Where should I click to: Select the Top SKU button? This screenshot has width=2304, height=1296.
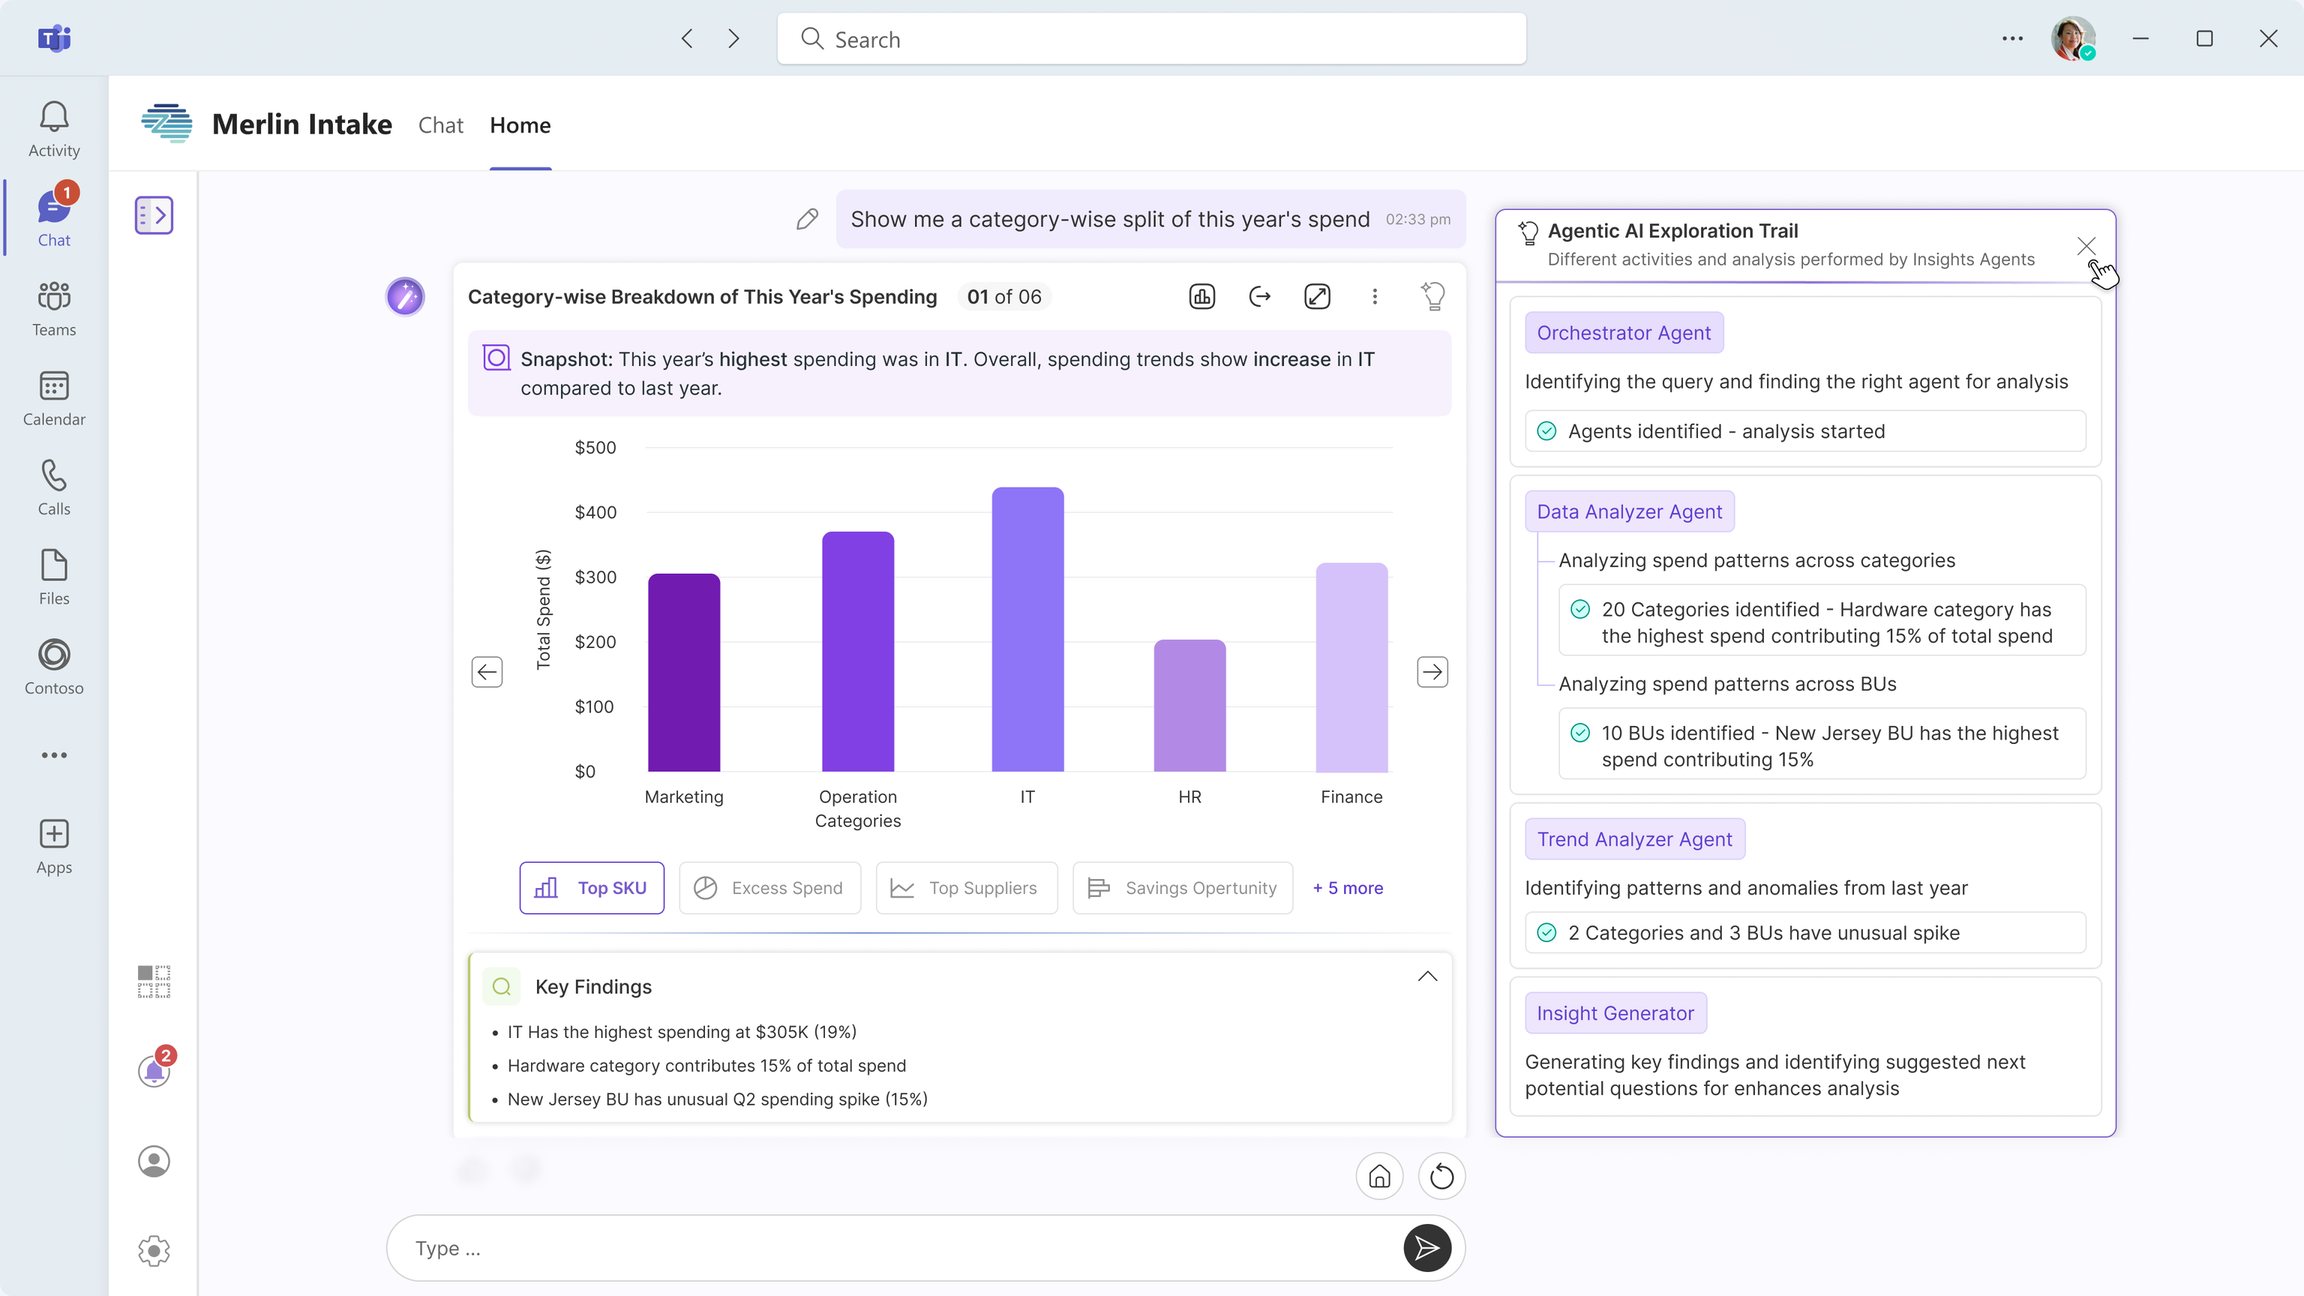point(592,888)
